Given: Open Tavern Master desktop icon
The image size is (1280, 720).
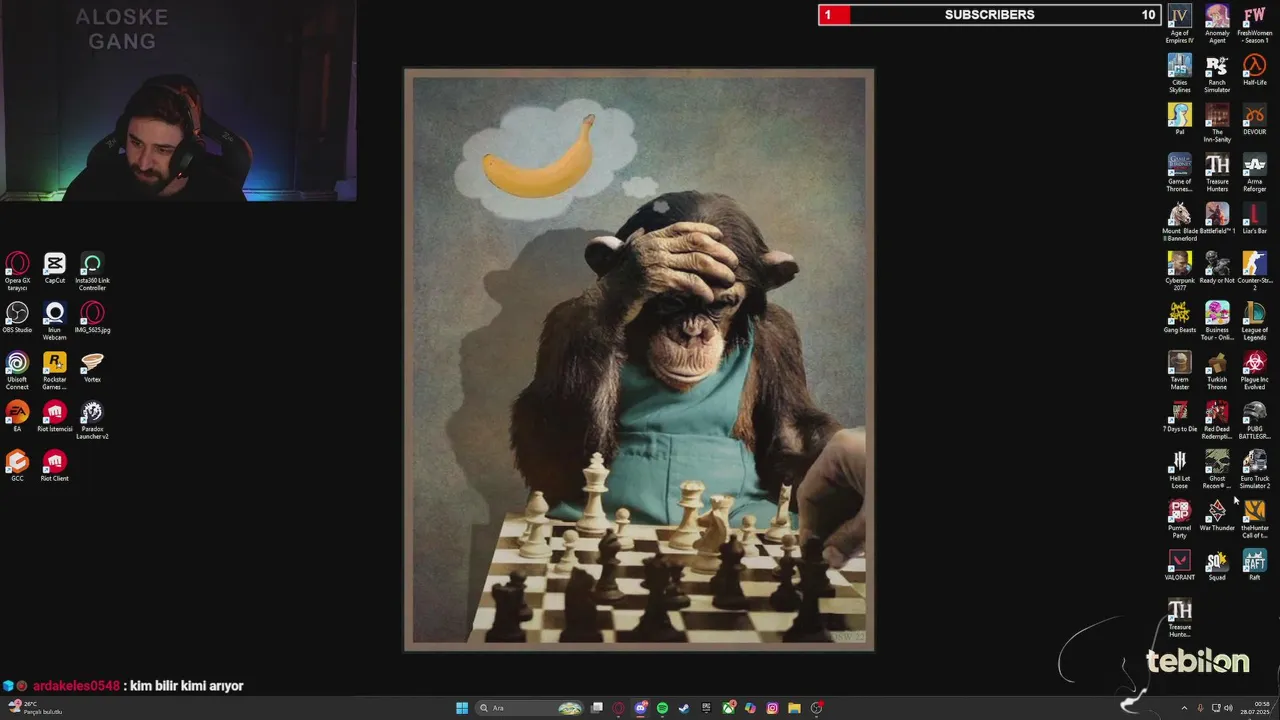Looking at the screenshot, I should tap(1180, 370).
